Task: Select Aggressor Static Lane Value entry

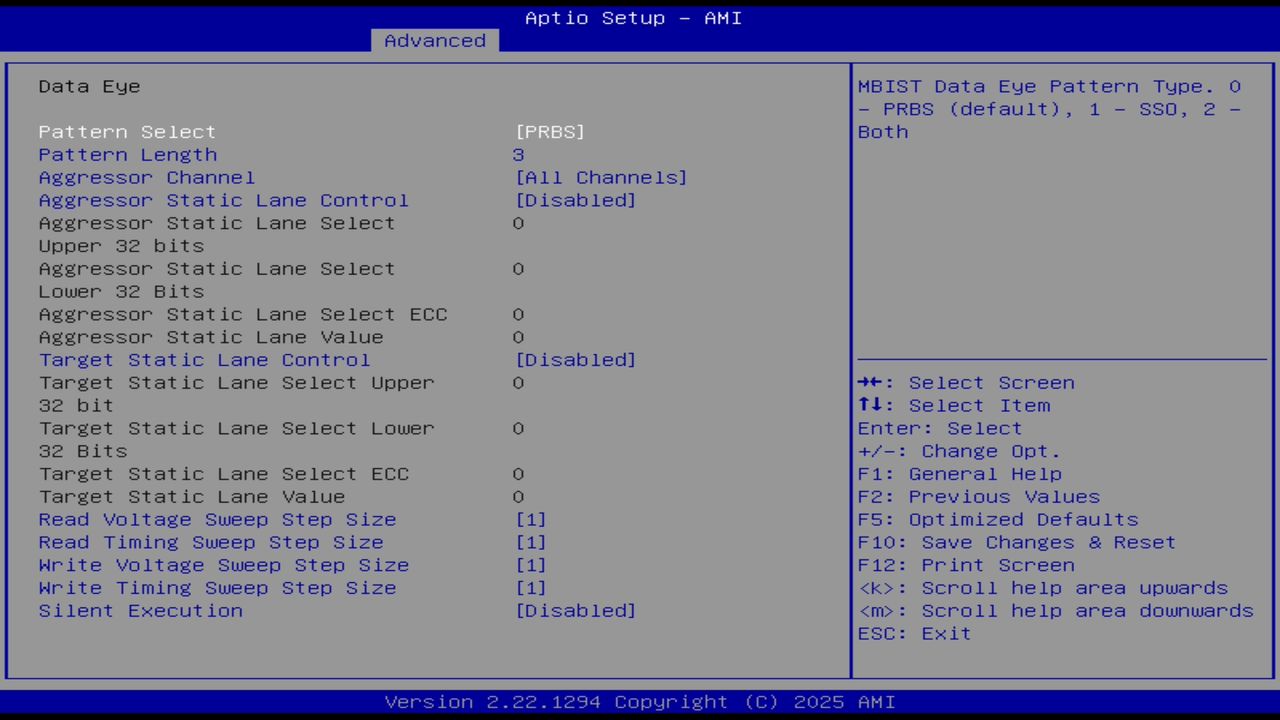Action: tap(210, 336)
